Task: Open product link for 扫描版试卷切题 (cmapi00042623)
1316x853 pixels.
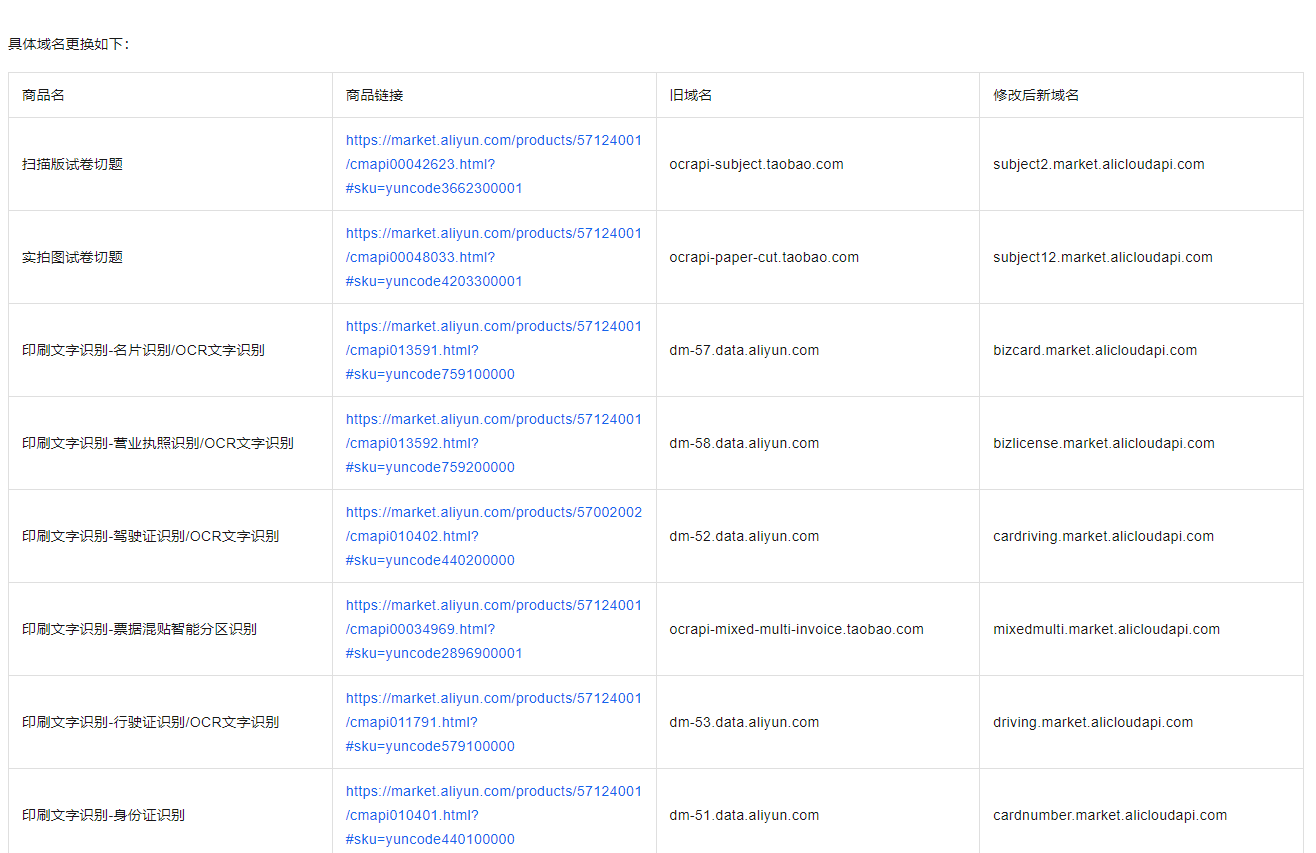Action: 494,164
